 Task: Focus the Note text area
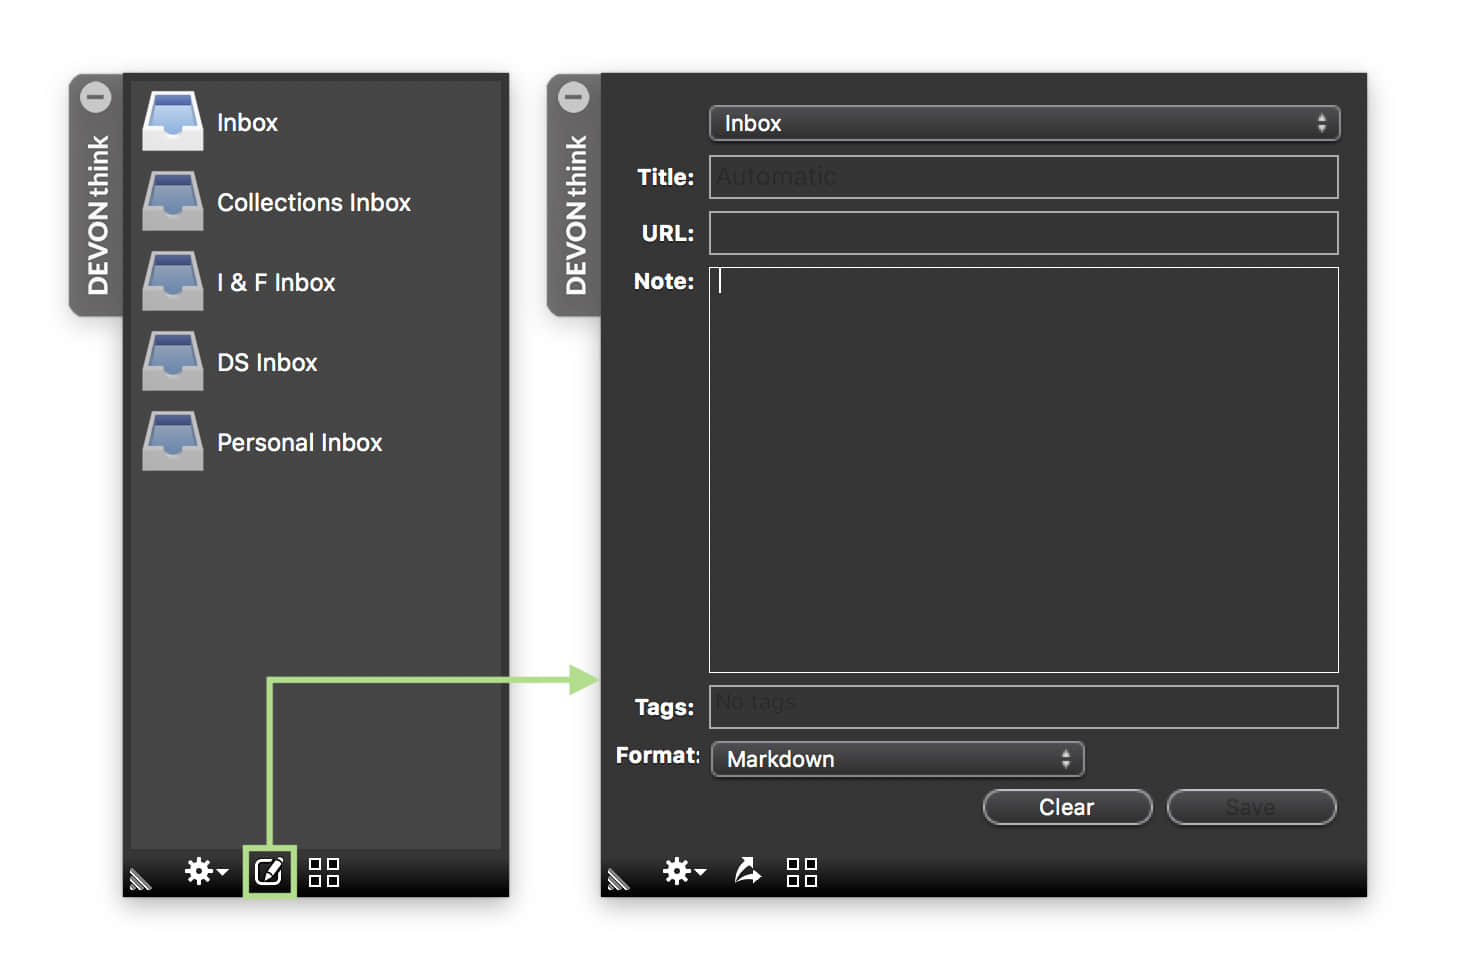tap(1023, 470)
